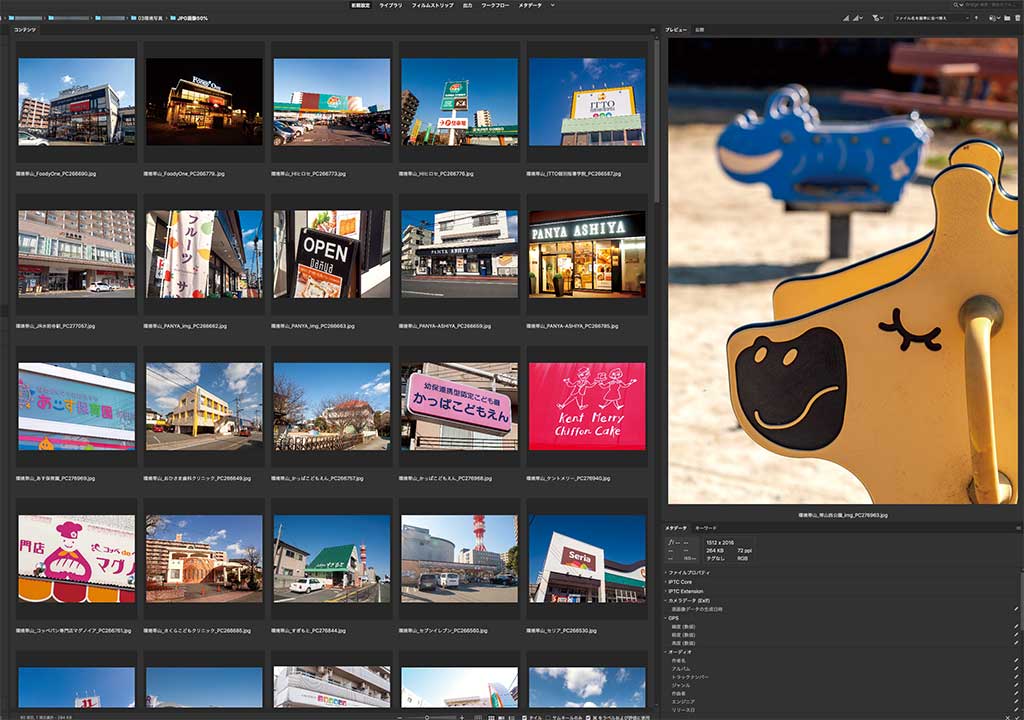Open the 公開 panel tab
The height and width of the screenshot is (720, 1024).
point(699,30)
